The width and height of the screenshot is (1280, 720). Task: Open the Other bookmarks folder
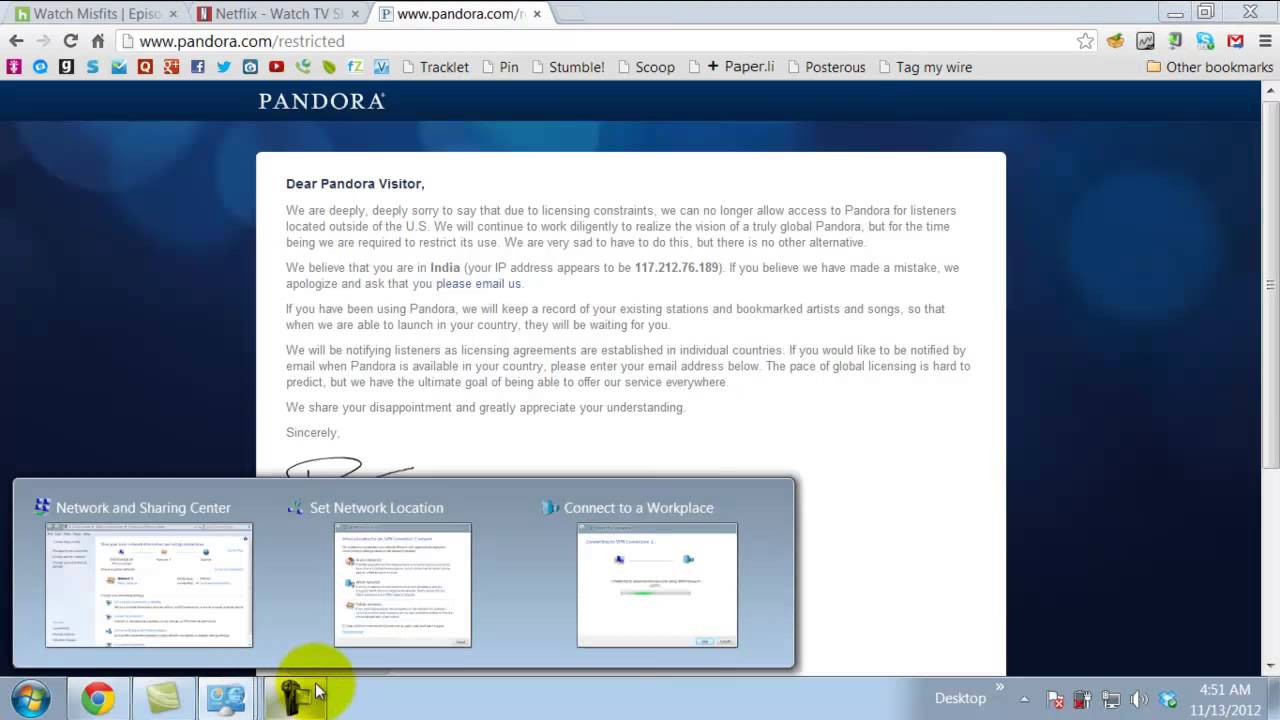(1209, 67)
